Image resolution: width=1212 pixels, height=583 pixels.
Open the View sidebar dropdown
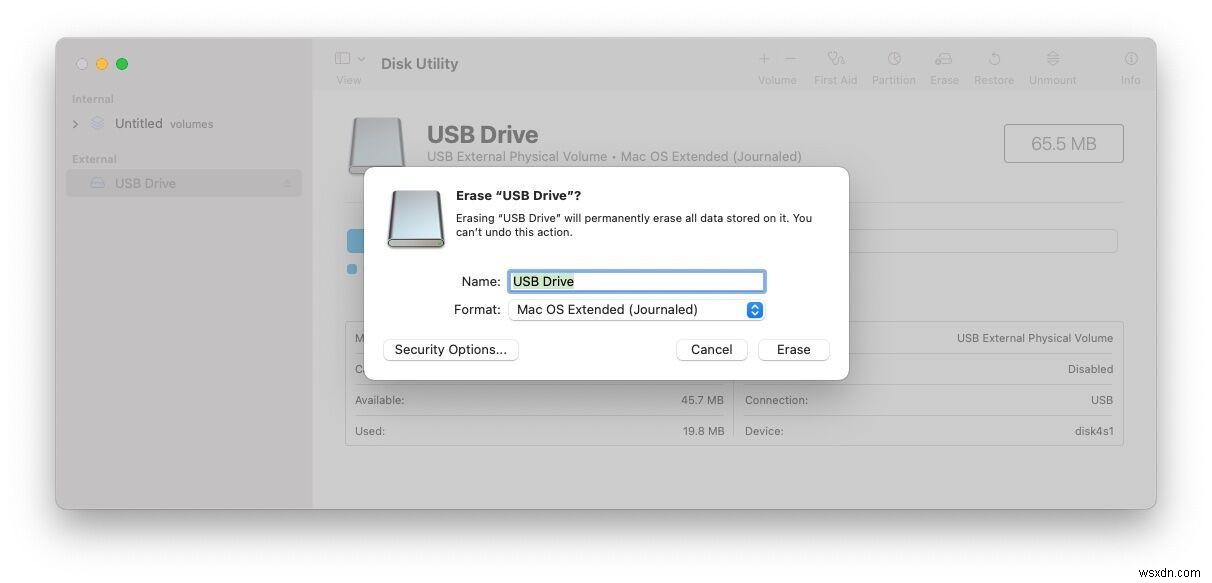(x=350, y=60)
